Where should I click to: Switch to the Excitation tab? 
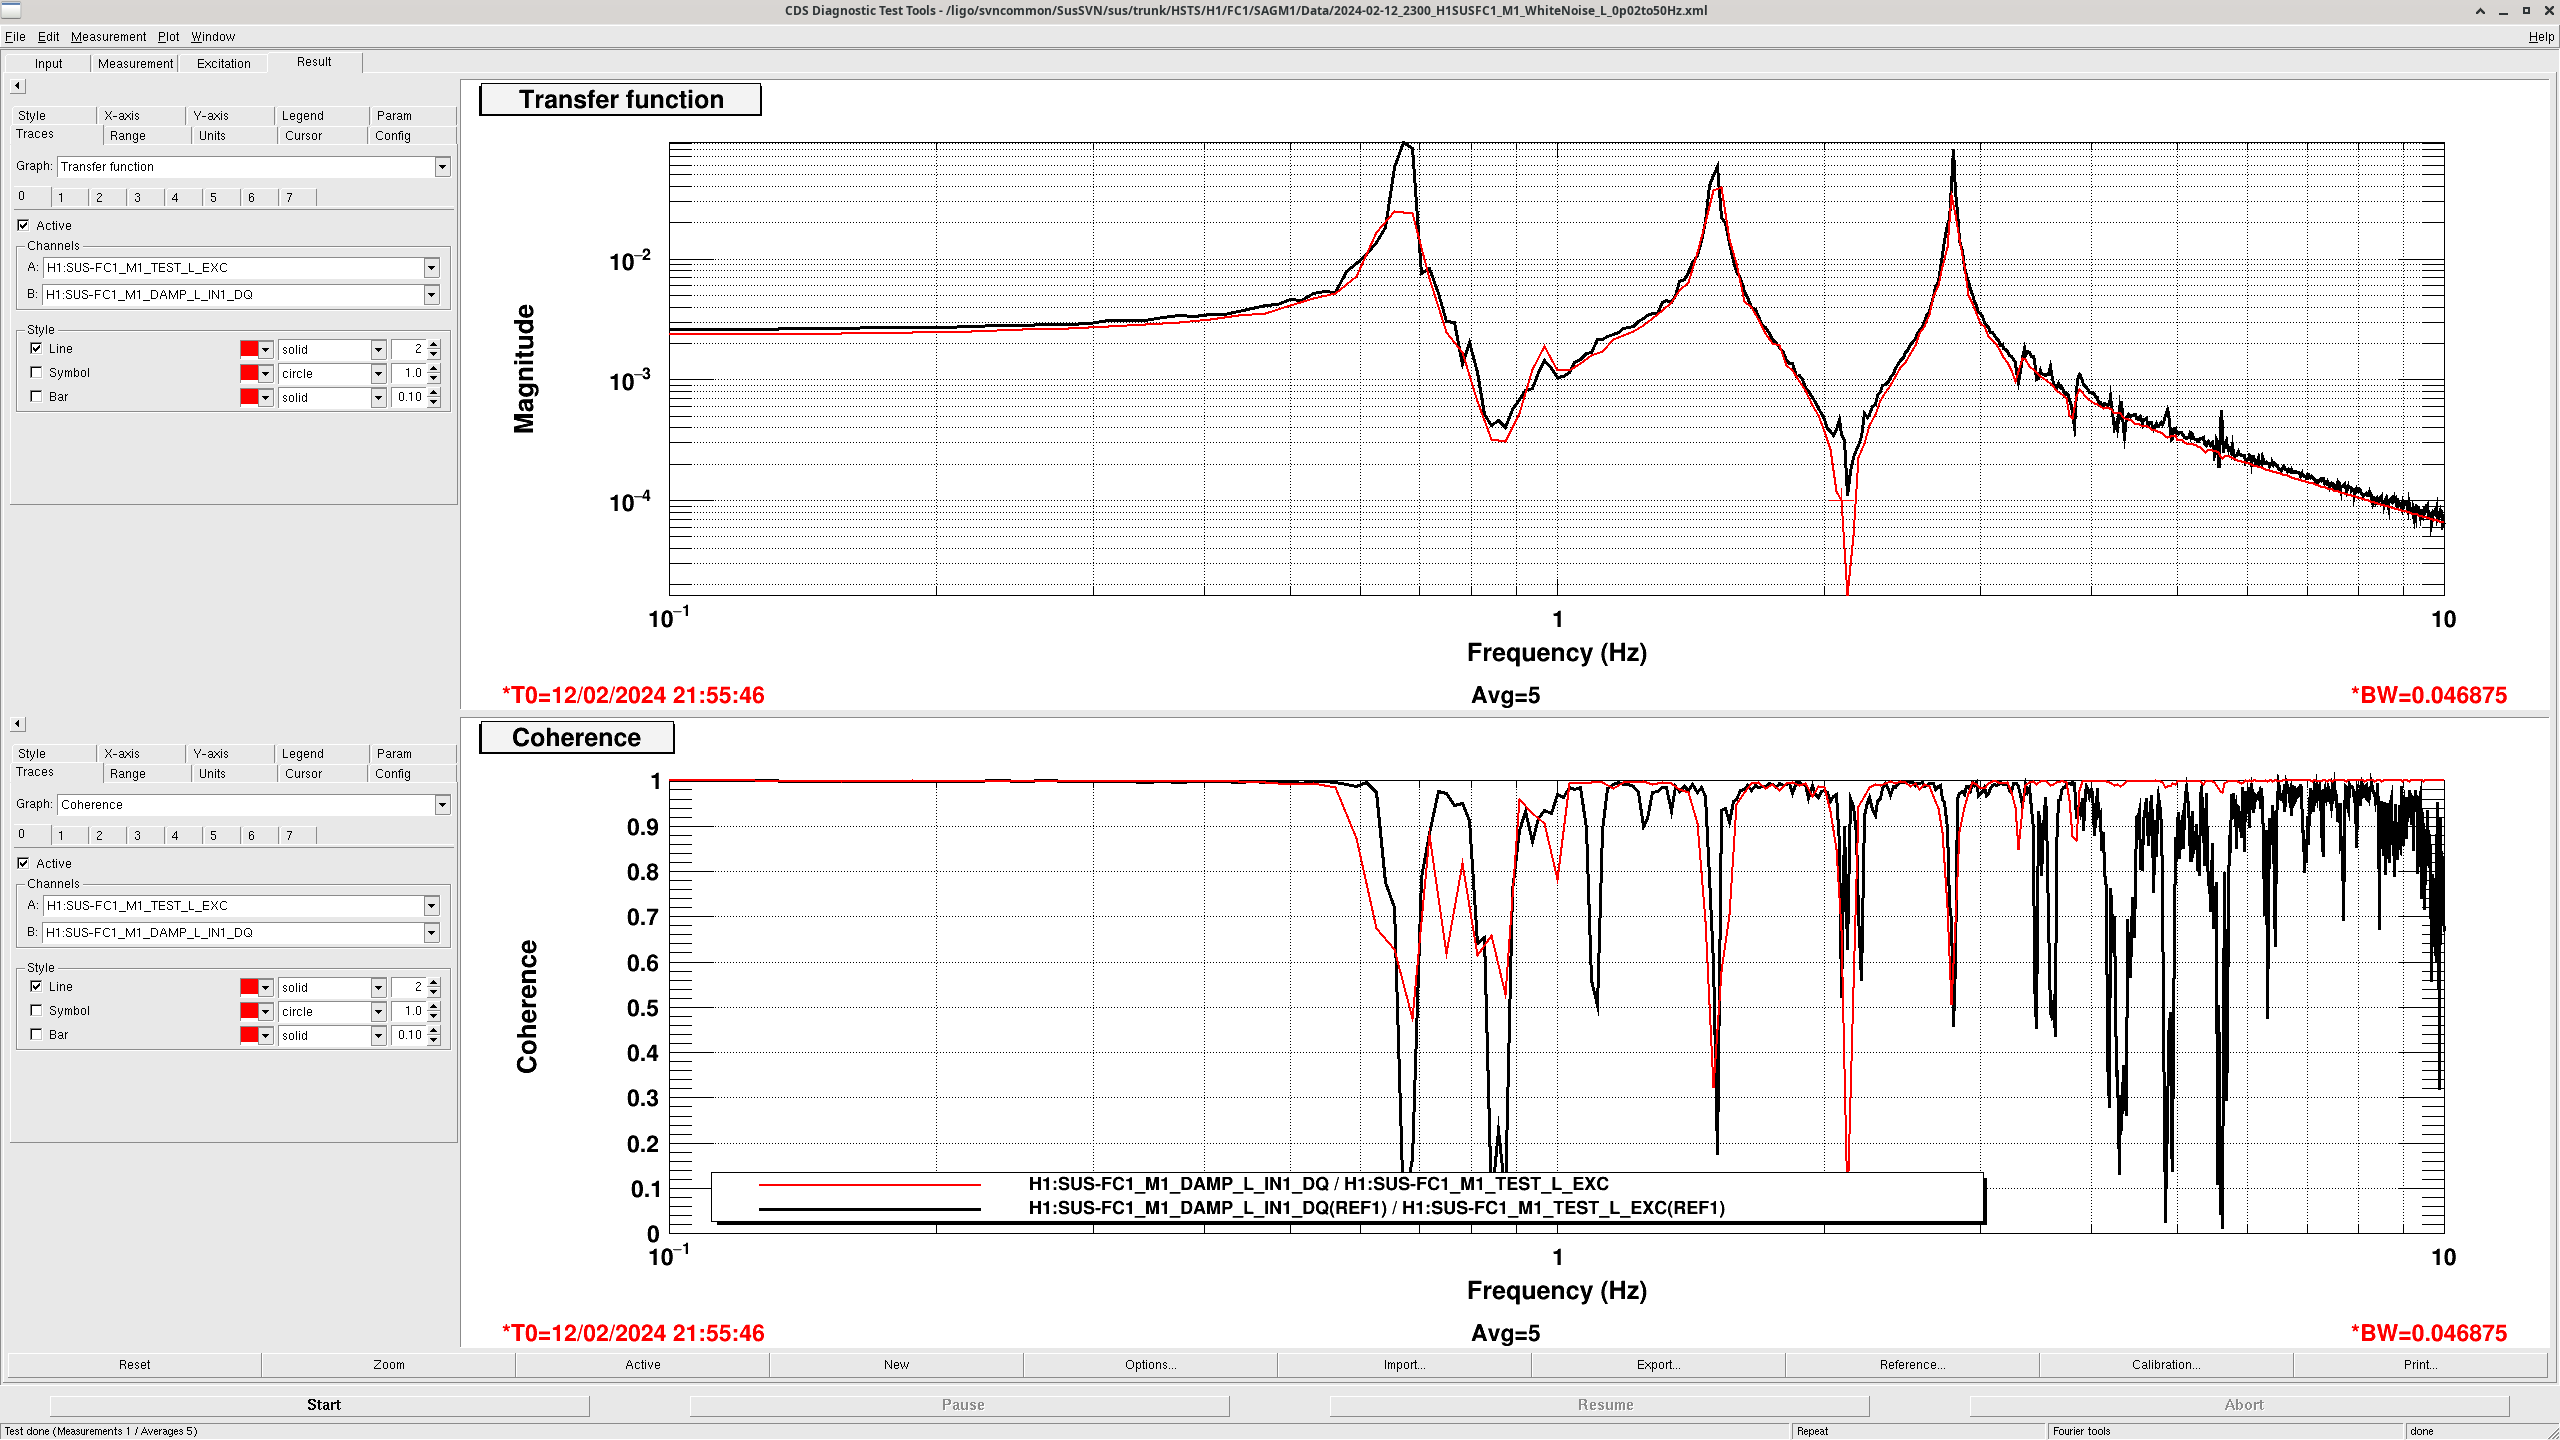click(223, 63)
